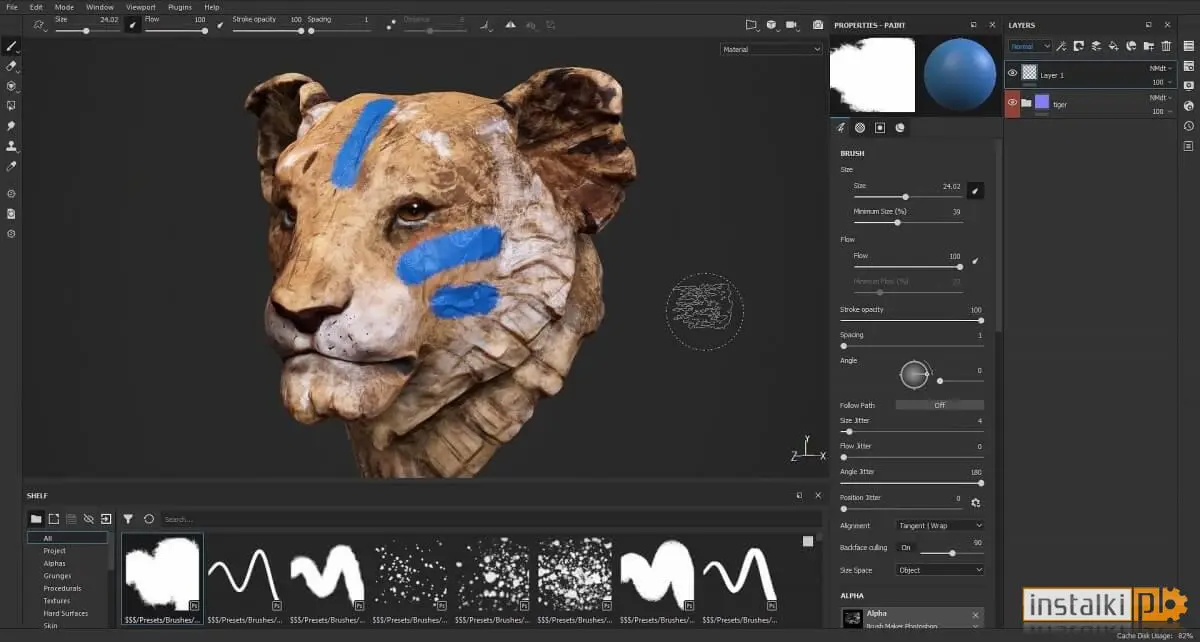Select the Polygon Fill tool
Image resolution: width=1200 pixels, height=642 pixels.
[11, 106]
